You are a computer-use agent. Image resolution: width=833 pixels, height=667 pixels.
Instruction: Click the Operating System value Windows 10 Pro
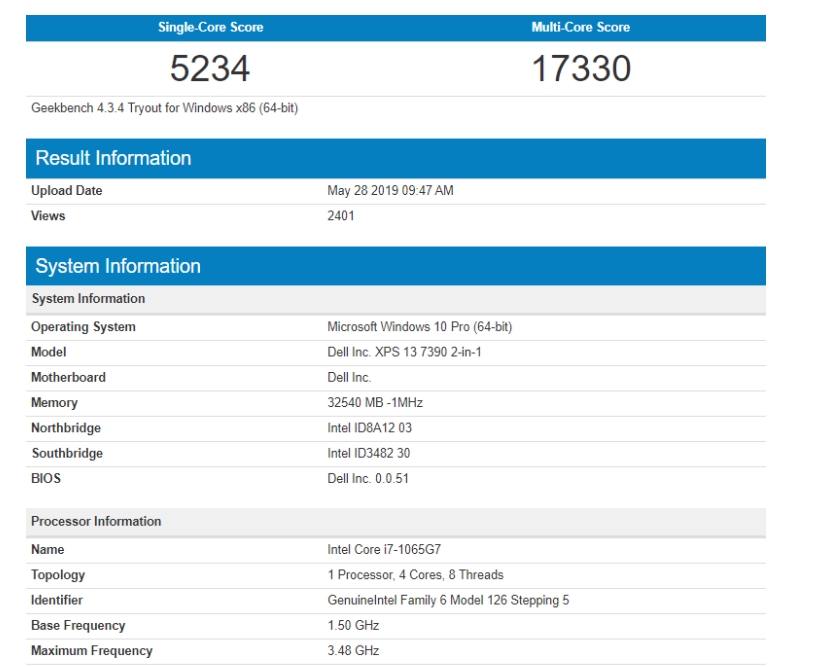pyautogui.click(x=419, y=327)
